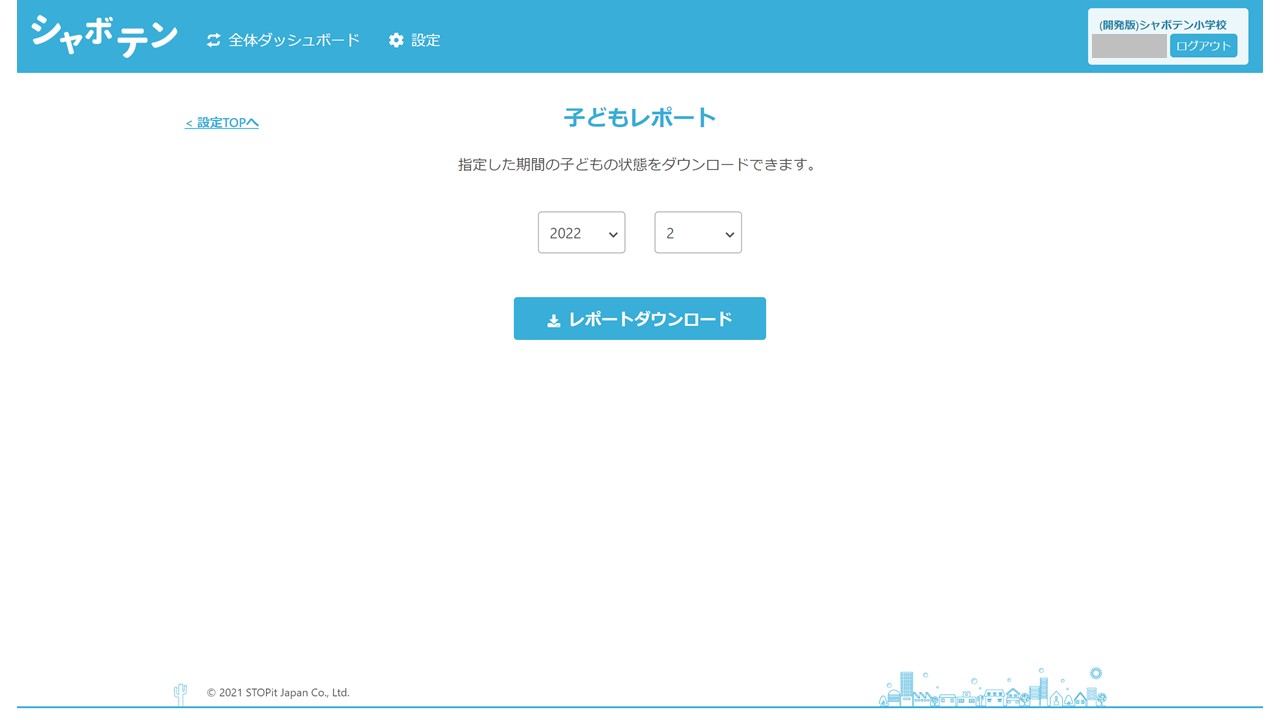The image size is (1280, 720).
Task: Open 全体ダッシュボード from the header
Action: tap(294, 40)
